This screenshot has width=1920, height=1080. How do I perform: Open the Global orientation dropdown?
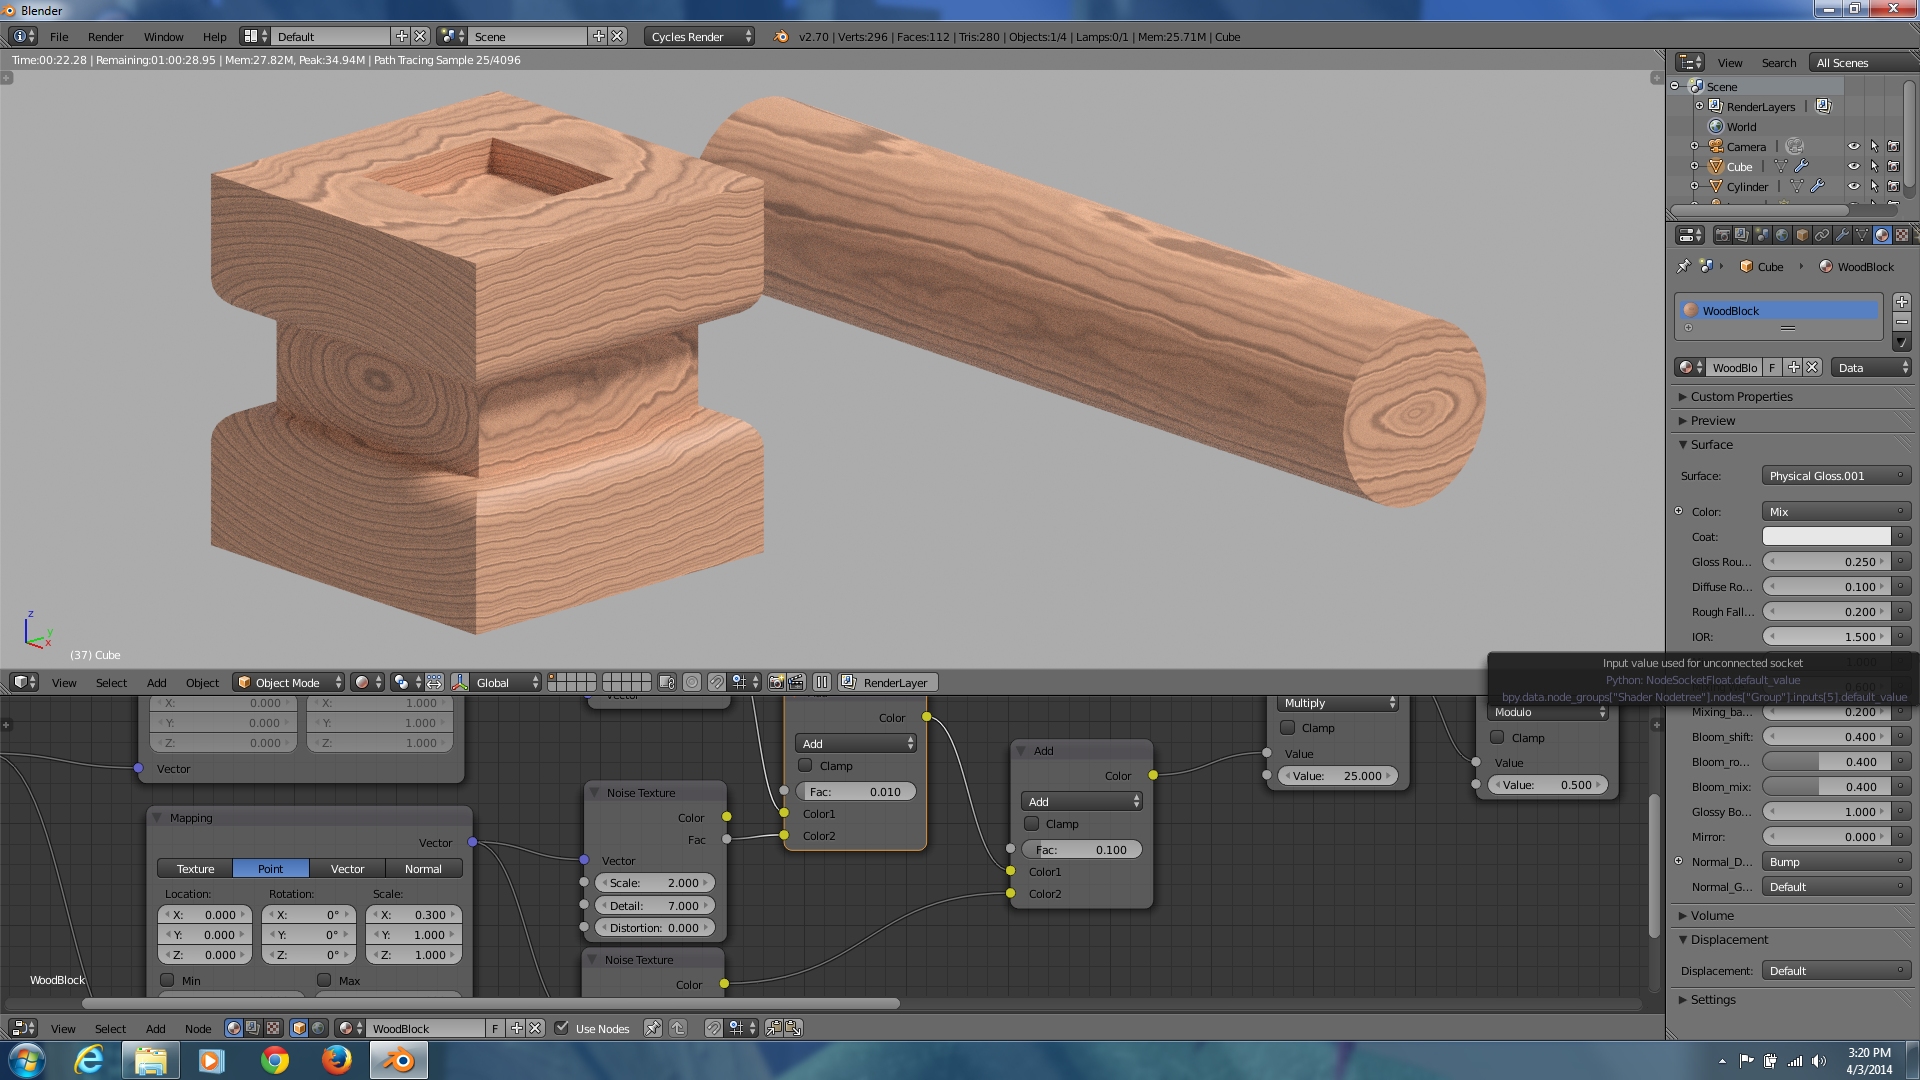506,682
